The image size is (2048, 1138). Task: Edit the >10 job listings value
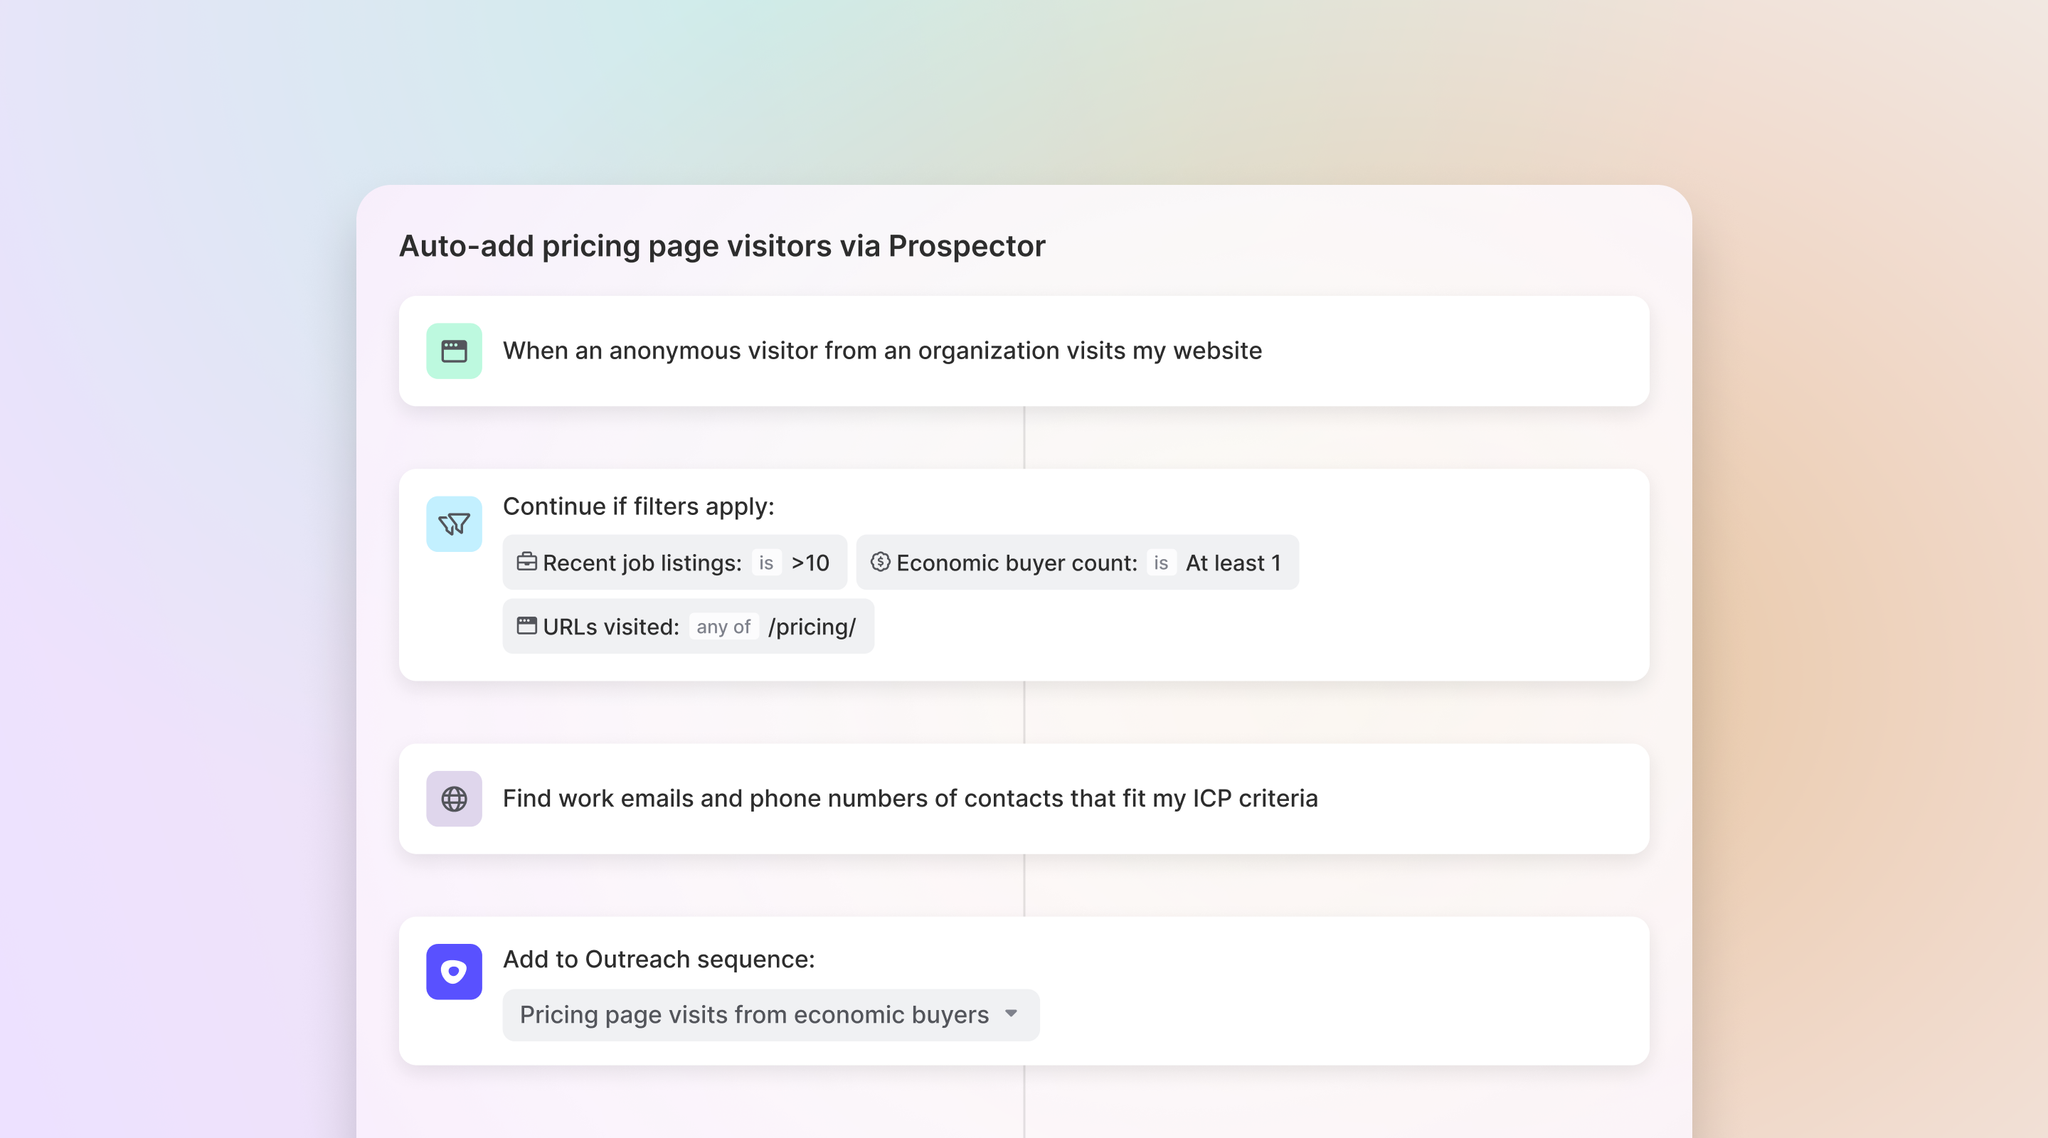click(810, 563)
